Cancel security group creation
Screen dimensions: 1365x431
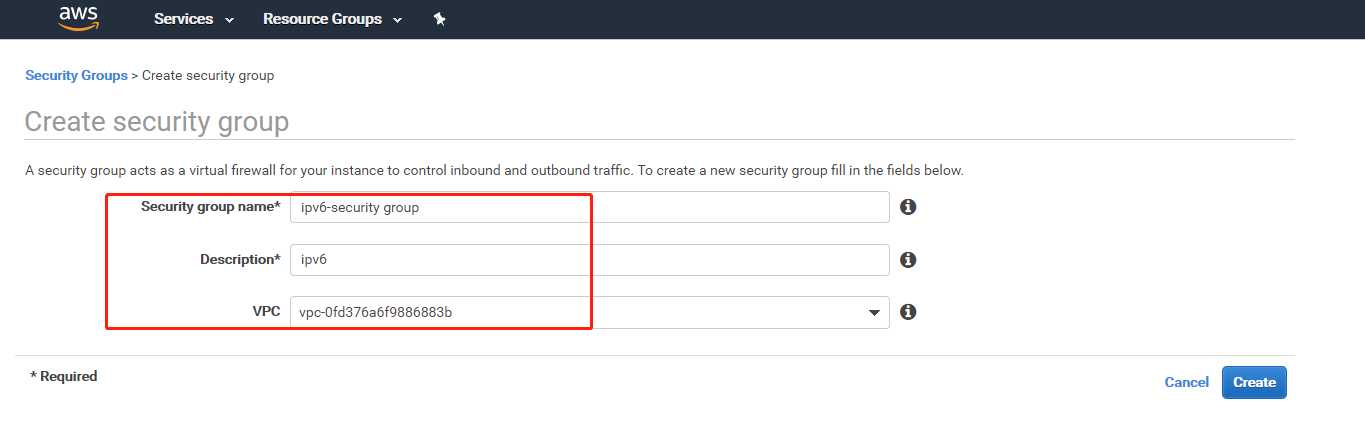(x=1187, y=382)
